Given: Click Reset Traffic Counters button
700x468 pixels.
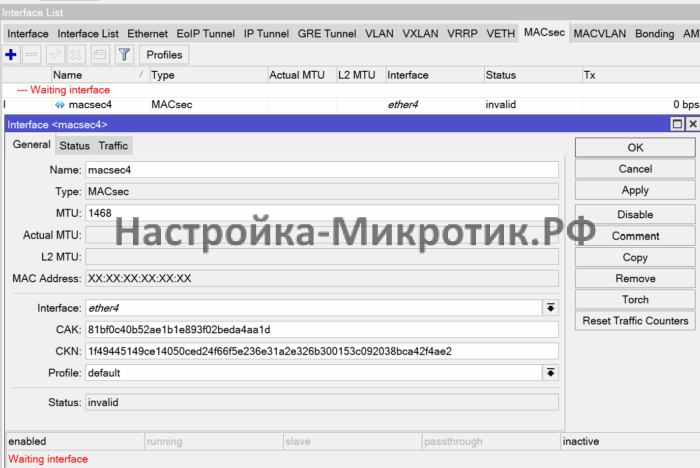Looking at the screenshot, I should click(635, 321).
